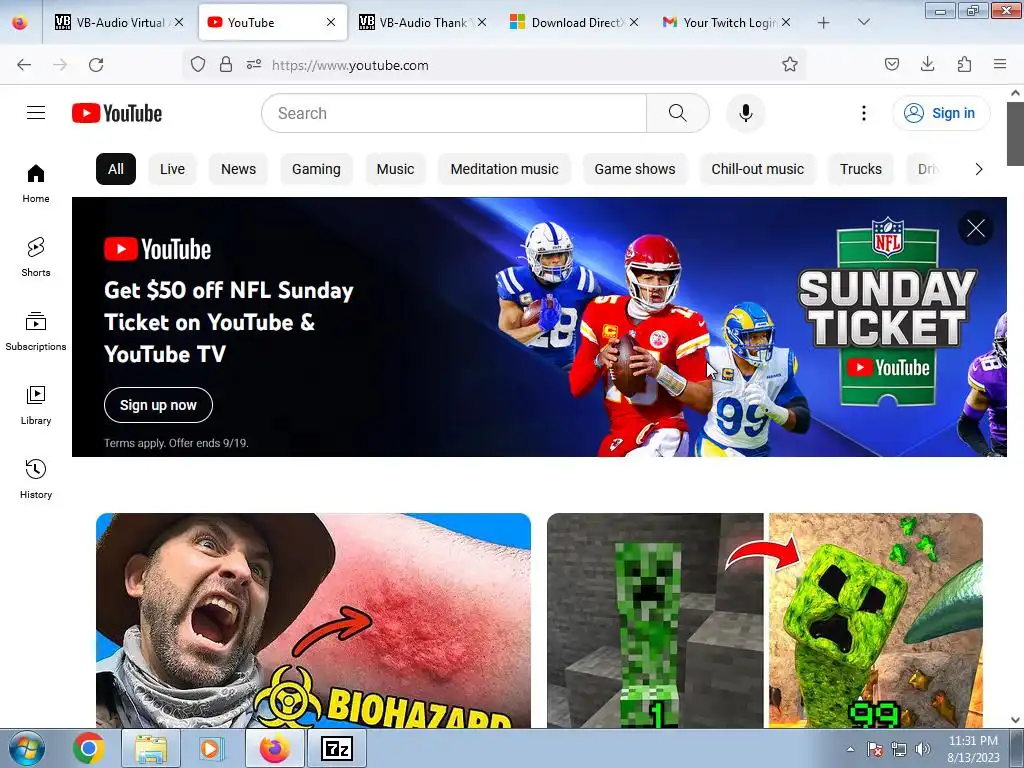
Task: Filter by Chill-out music chip
Action: pyautogui.click(x=758, y=169)
